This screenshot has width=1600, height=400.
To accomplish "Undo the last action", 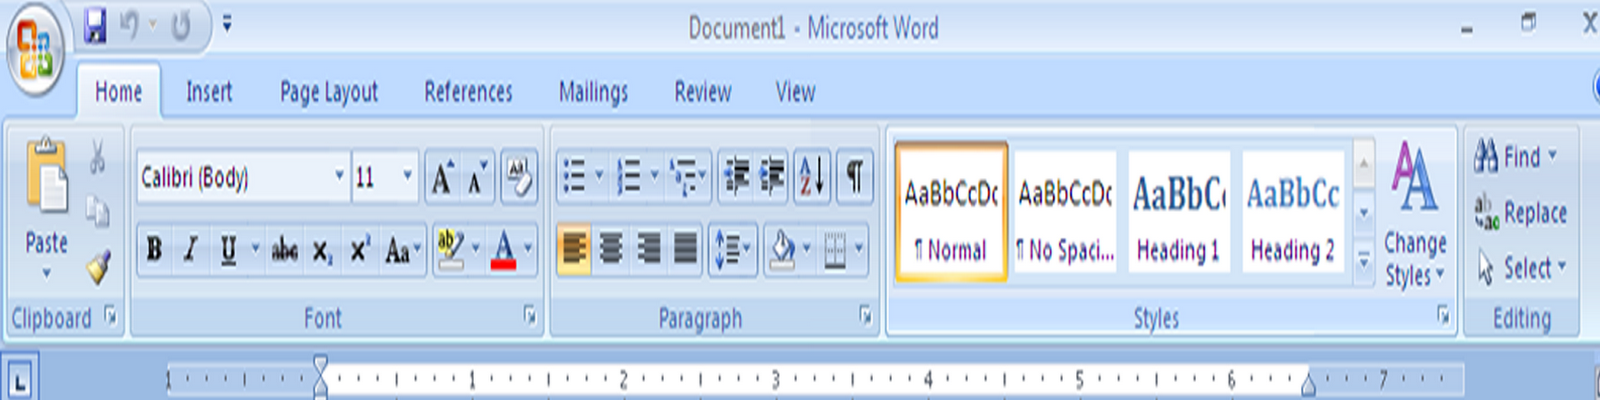I will pyautogui.click(x=130, y=27).
